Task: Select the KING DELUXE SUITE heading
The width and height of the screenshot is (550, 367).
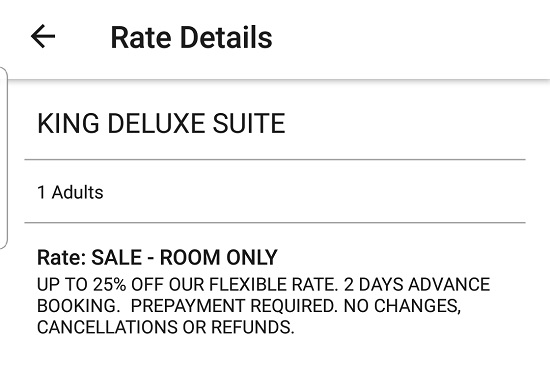Action: click(161, 124)
